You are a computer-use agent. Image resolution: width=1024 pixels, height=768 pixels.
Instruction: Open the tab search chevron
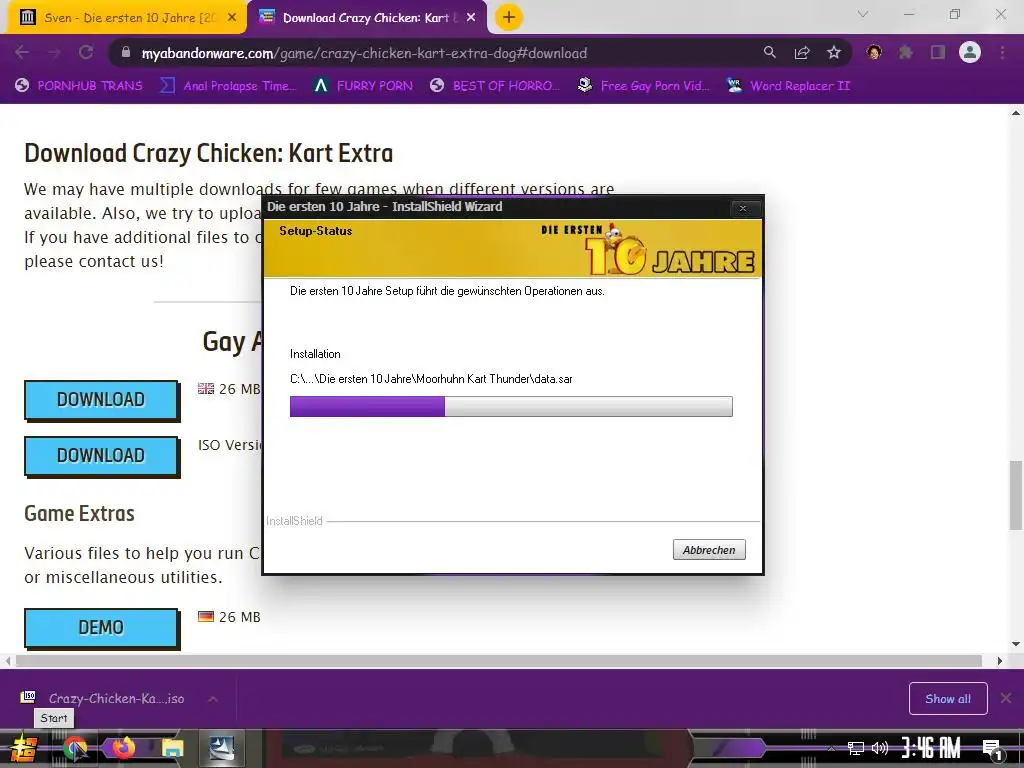(863, 14)
